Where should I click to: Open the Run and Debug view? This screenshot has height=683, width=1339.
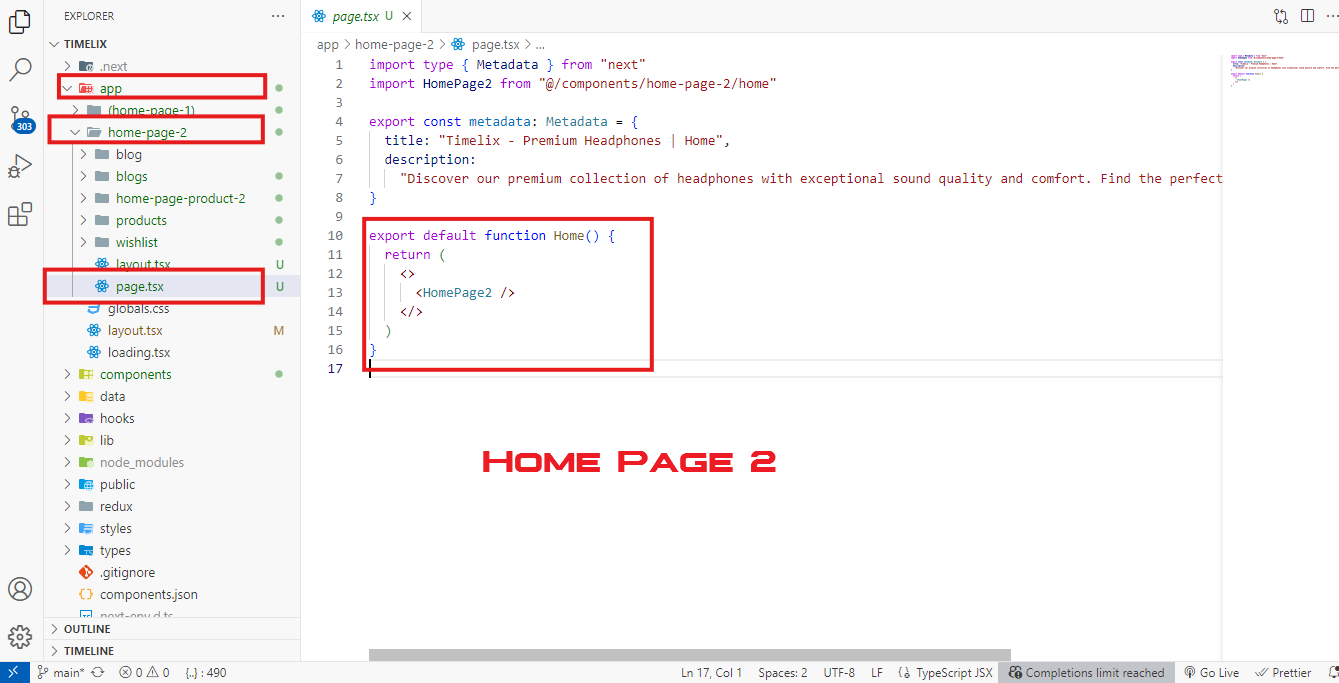[x=21, y=167]
